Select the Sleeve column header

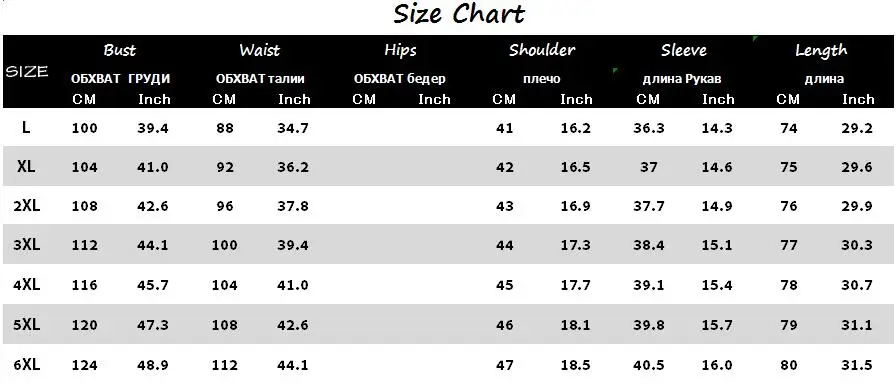pos(683,50)
